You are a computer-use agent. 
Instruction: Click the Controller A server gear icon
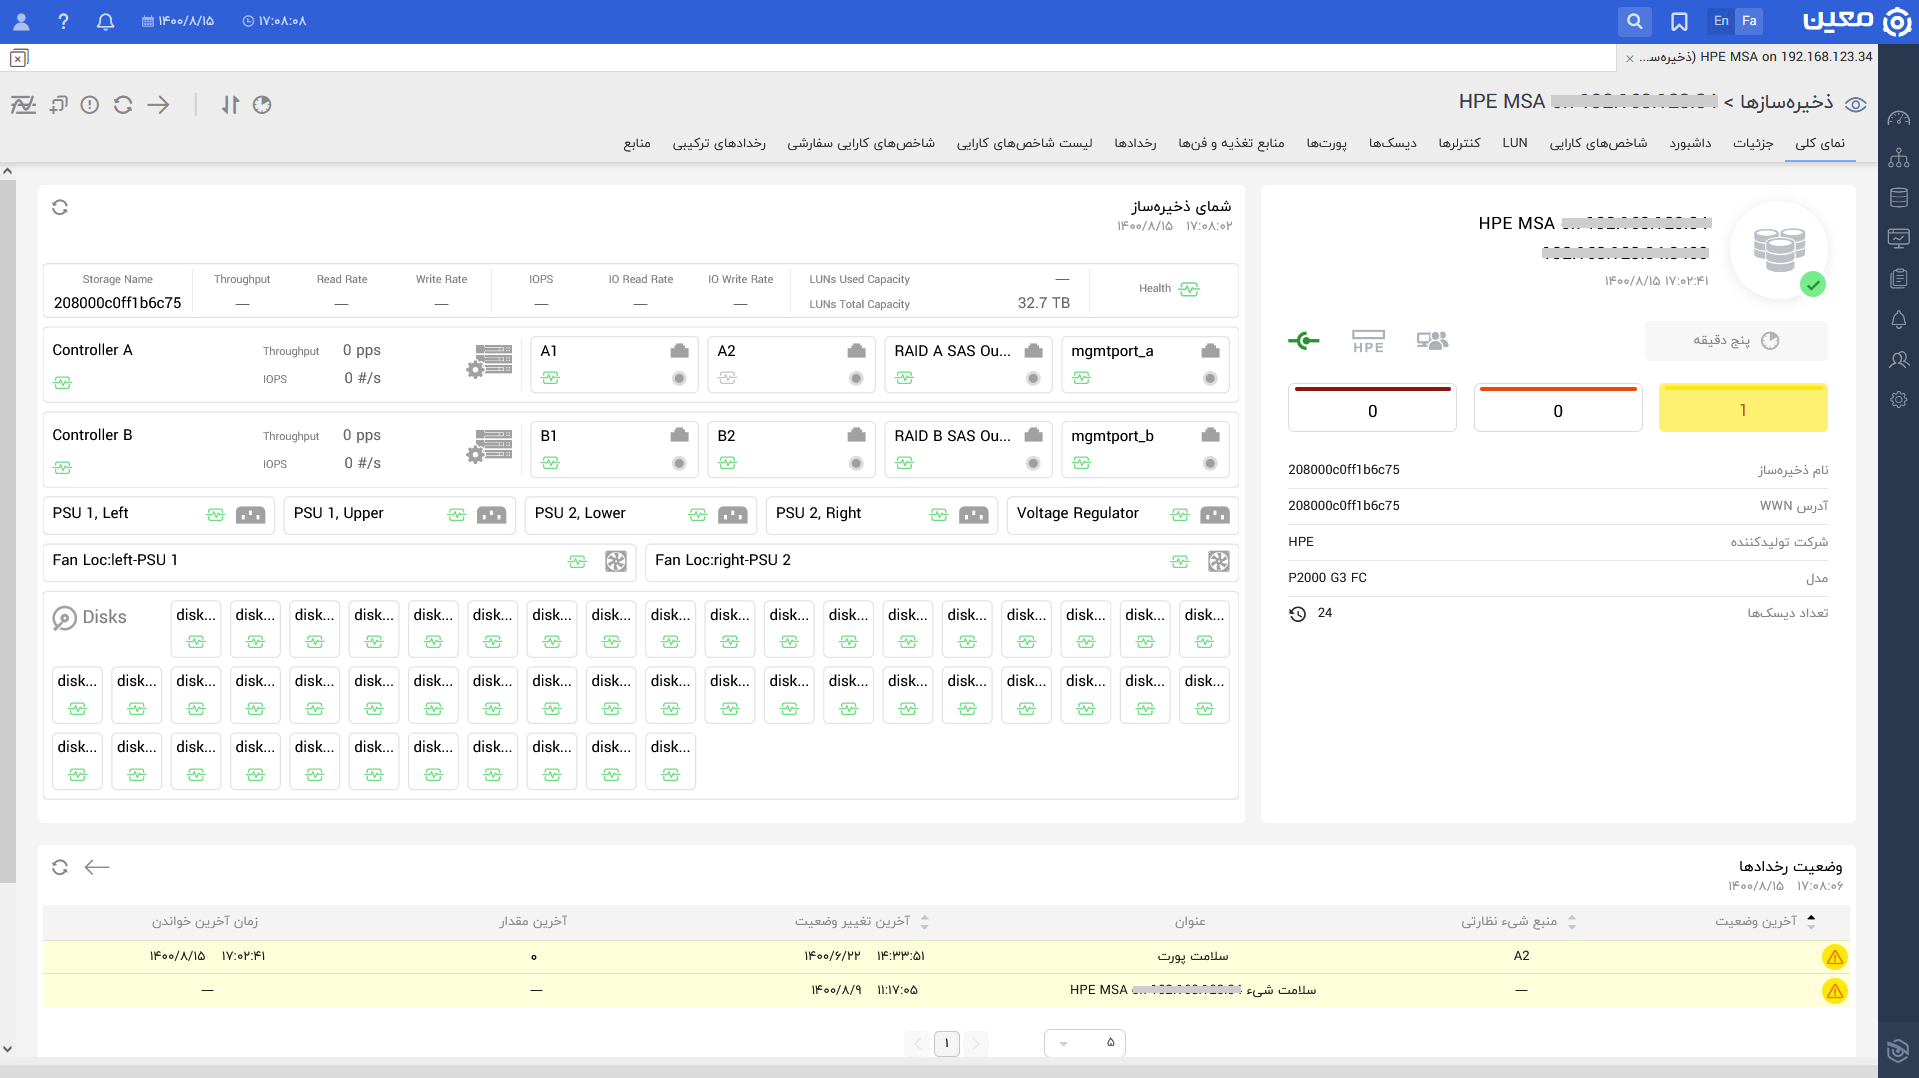(x=490, y=361)
